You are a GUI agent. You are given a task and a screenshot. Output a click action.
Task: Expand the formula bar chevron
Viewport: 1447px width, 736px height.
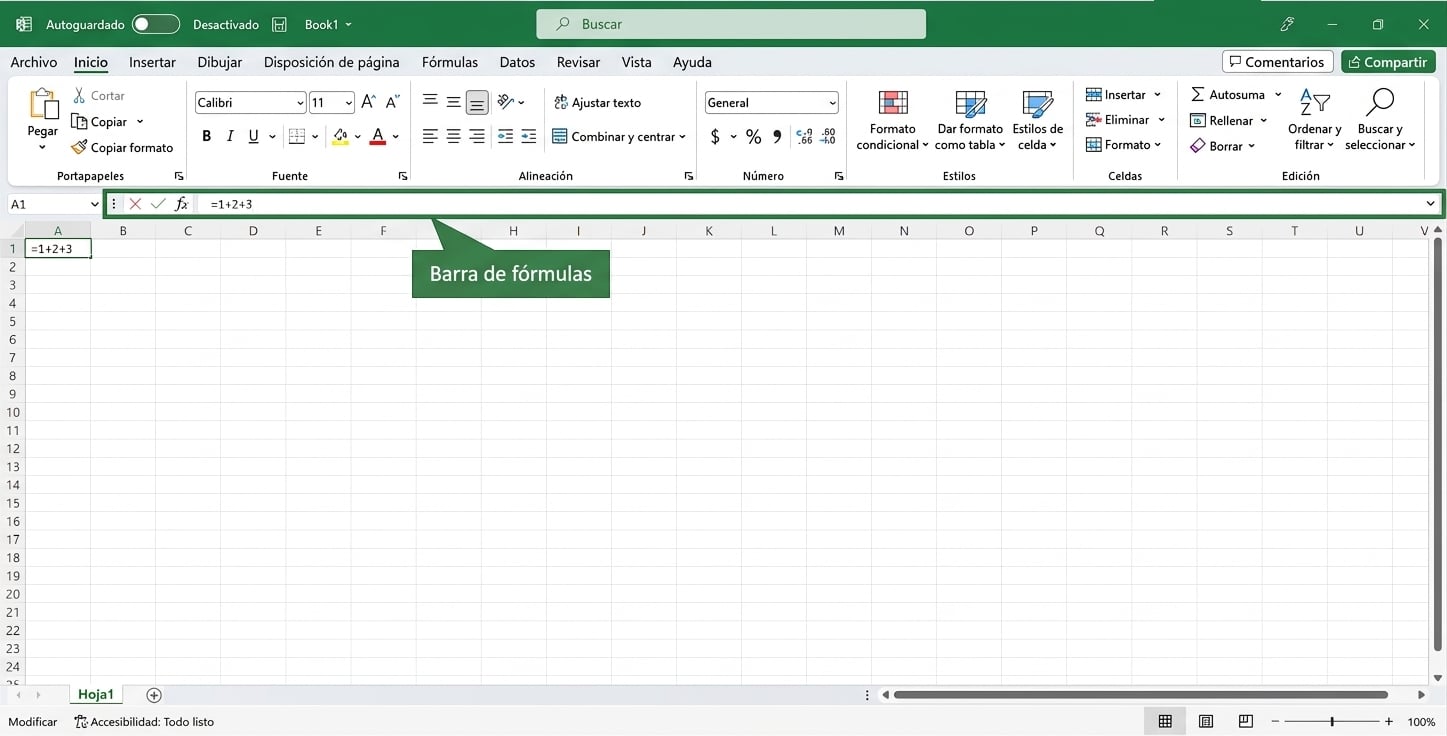click(1431, 204)
